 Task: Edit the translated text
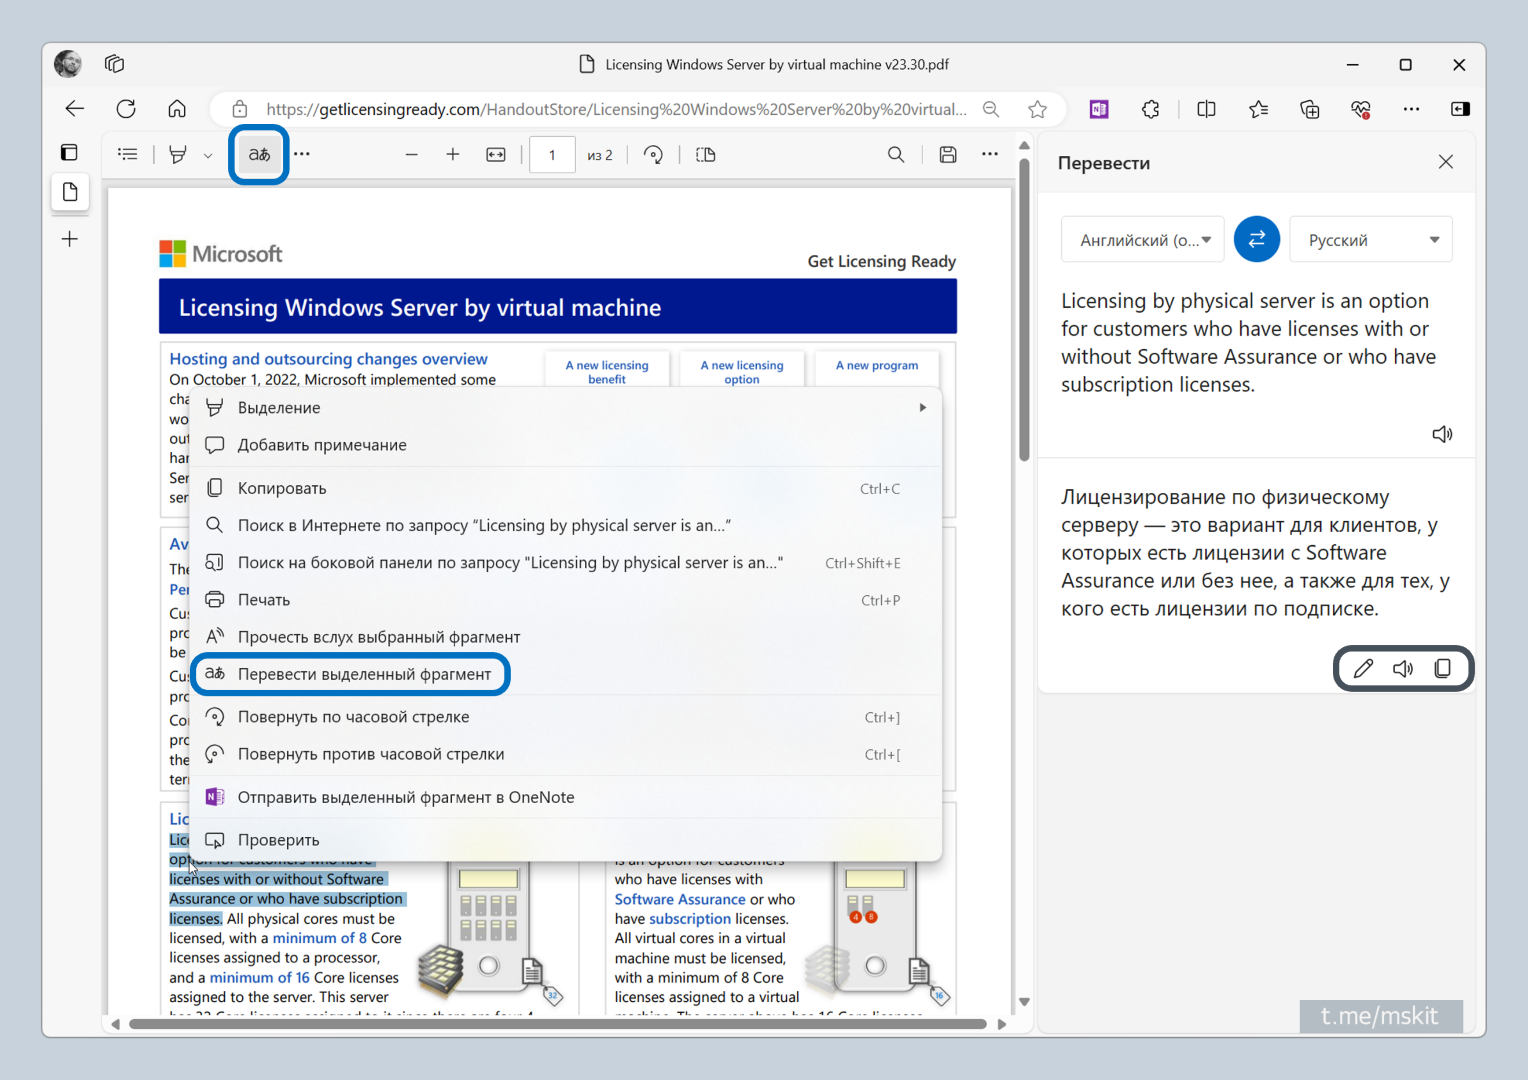tap(1363, 669)
